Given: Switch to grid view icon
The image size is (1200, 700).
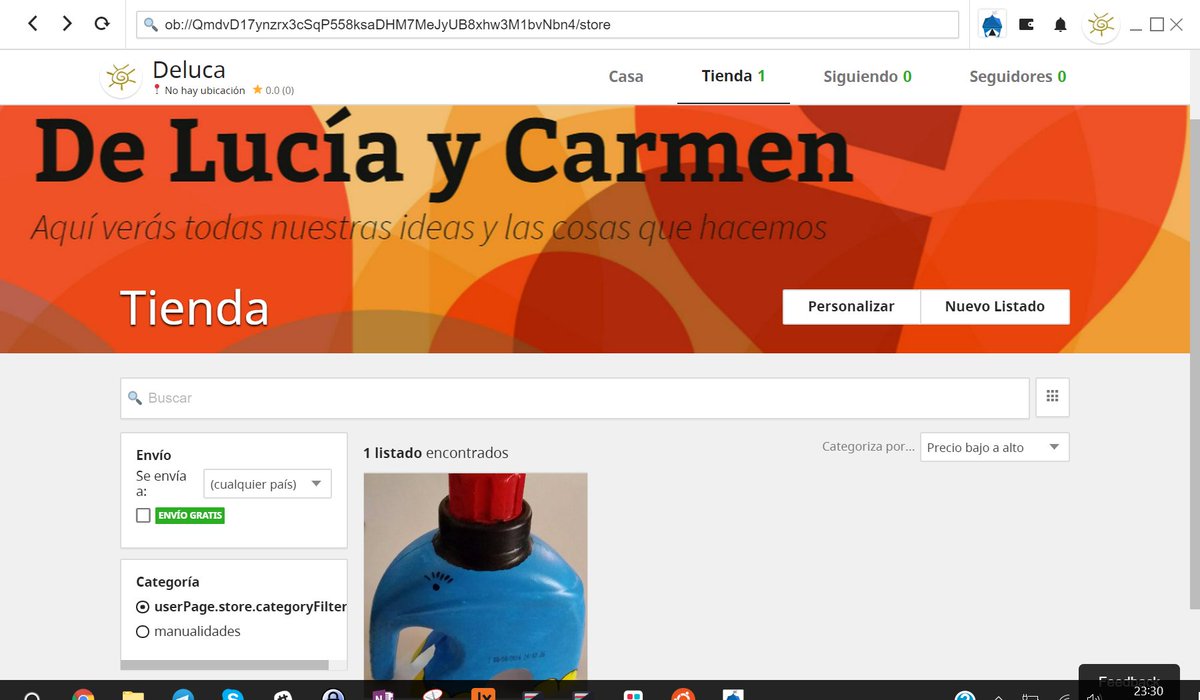Looking at the screenshot, I should click(1052, 397).
